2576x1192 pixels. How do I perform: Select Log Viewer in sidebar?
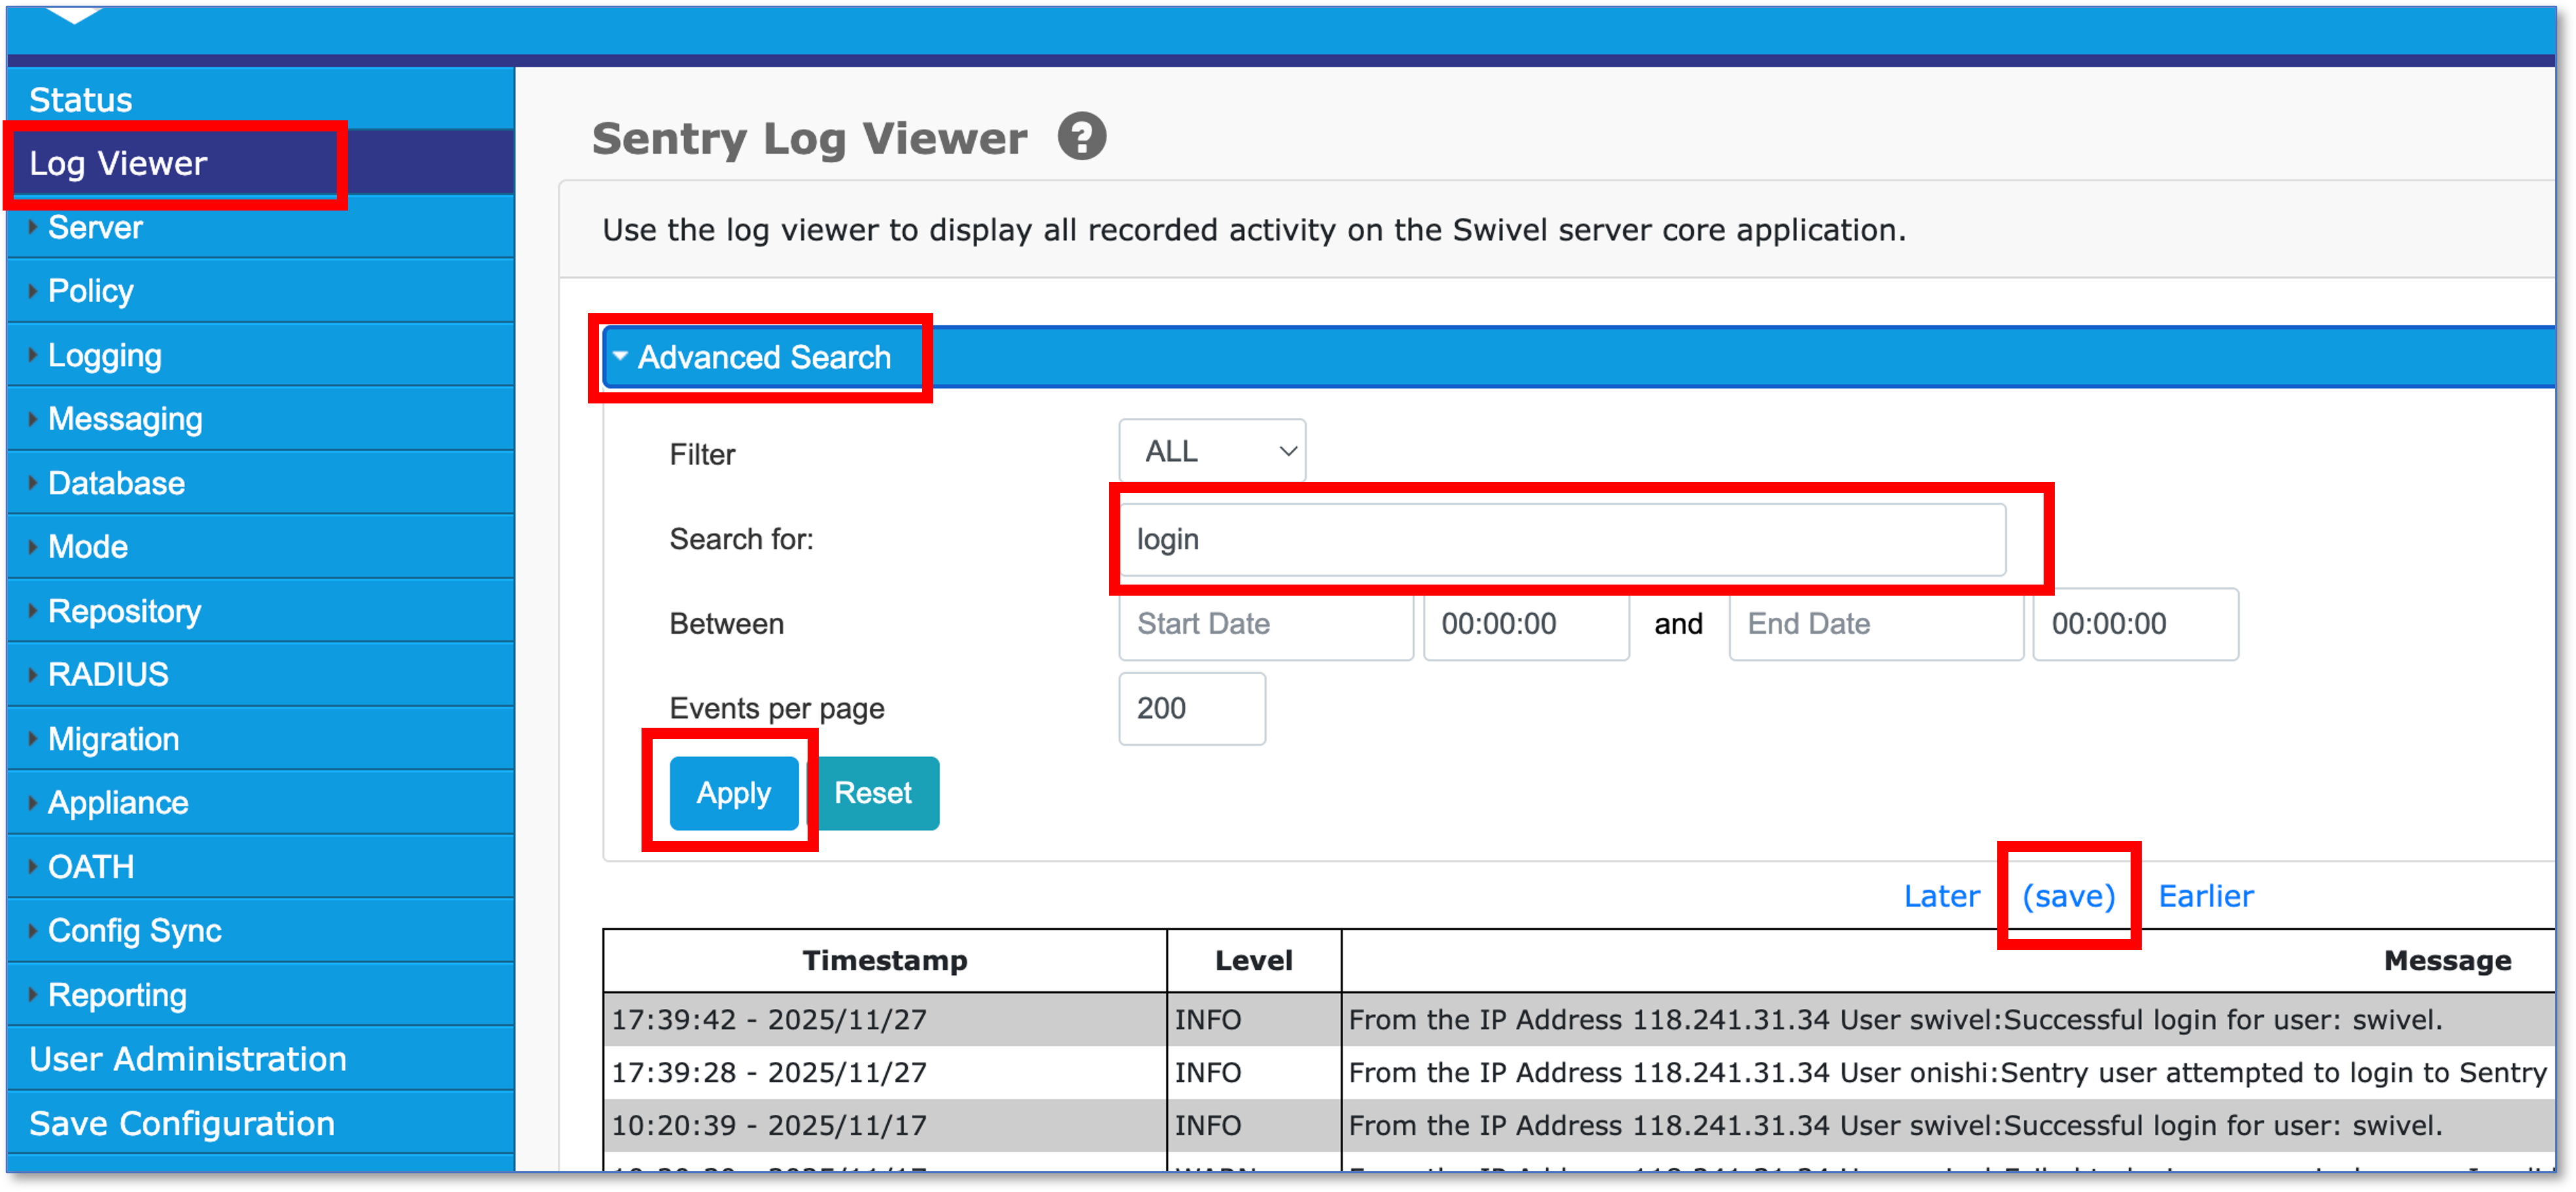click(118, 163)
